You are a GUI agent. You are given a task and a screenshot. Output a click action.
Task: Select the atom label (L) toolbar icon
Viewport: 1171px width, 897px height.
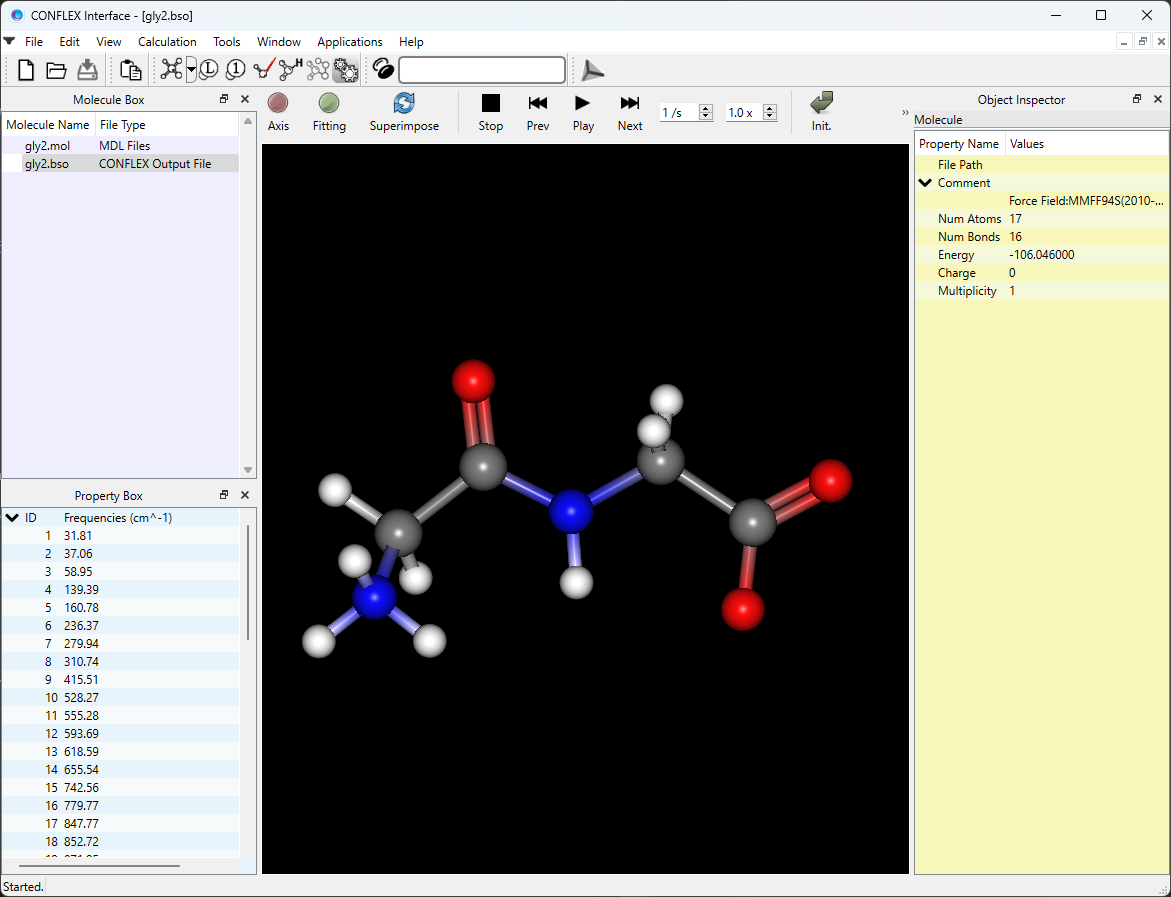point(209,70)
